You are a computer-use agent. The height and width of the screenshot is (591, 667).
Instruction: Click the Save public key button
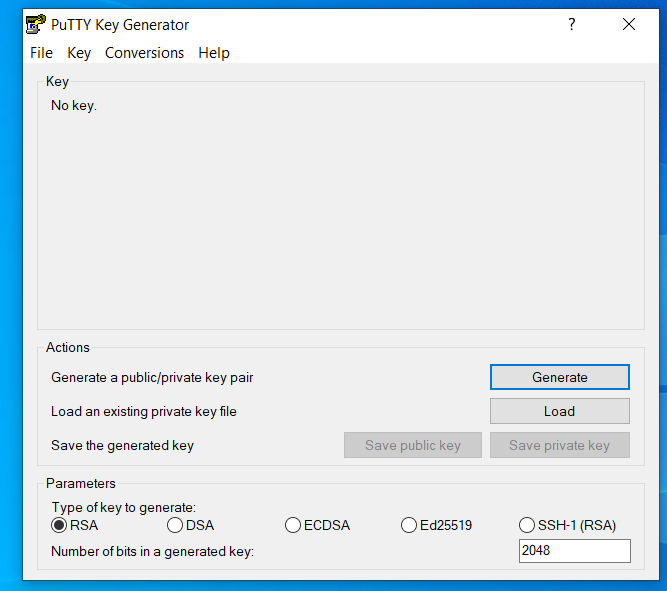tap(413, 445)
